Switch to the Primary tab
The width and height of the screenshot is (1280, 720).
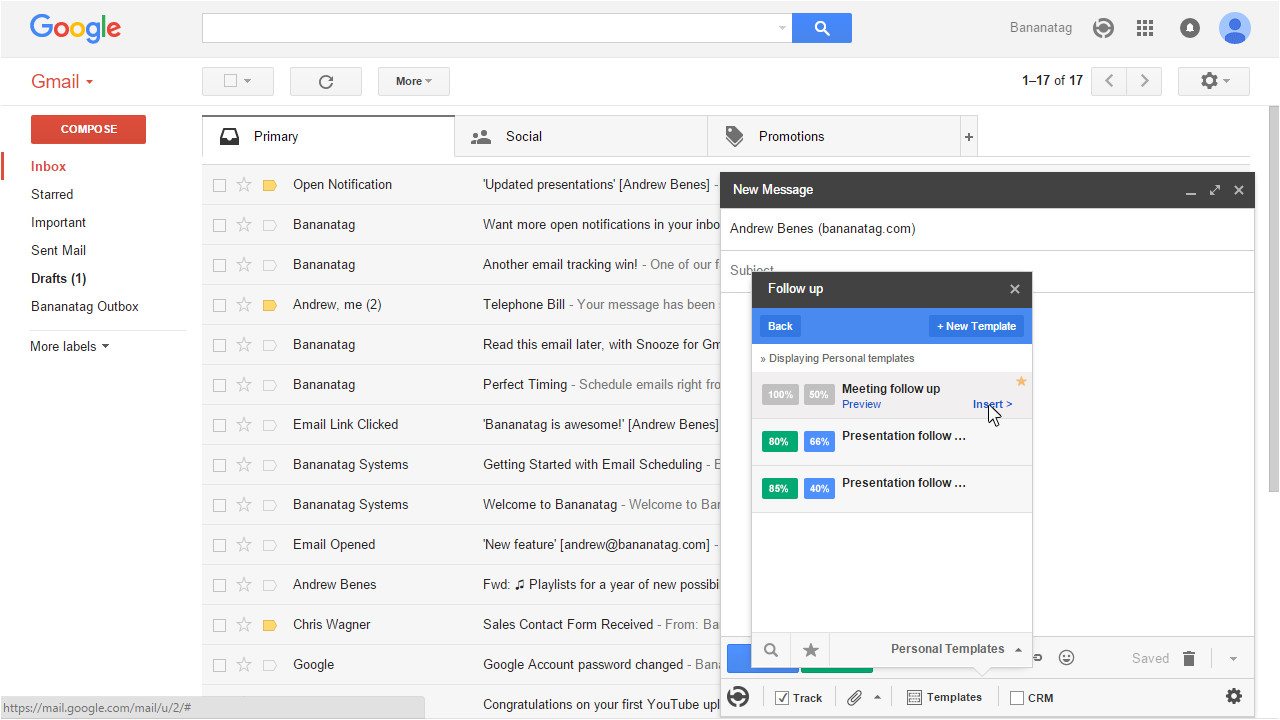pos(328,136)
